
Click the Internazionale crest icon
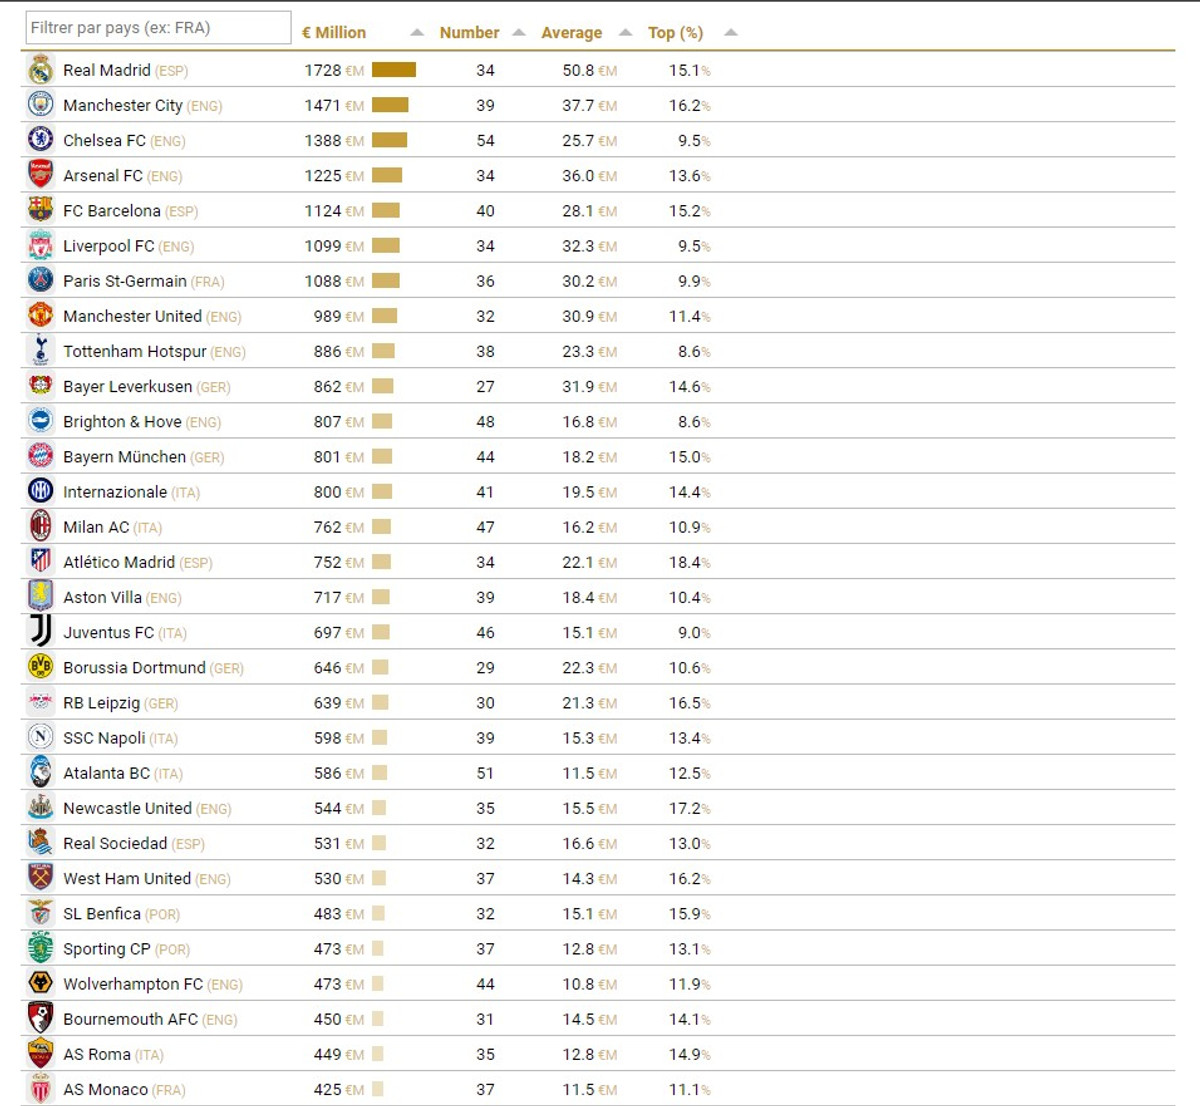[40, 491]
